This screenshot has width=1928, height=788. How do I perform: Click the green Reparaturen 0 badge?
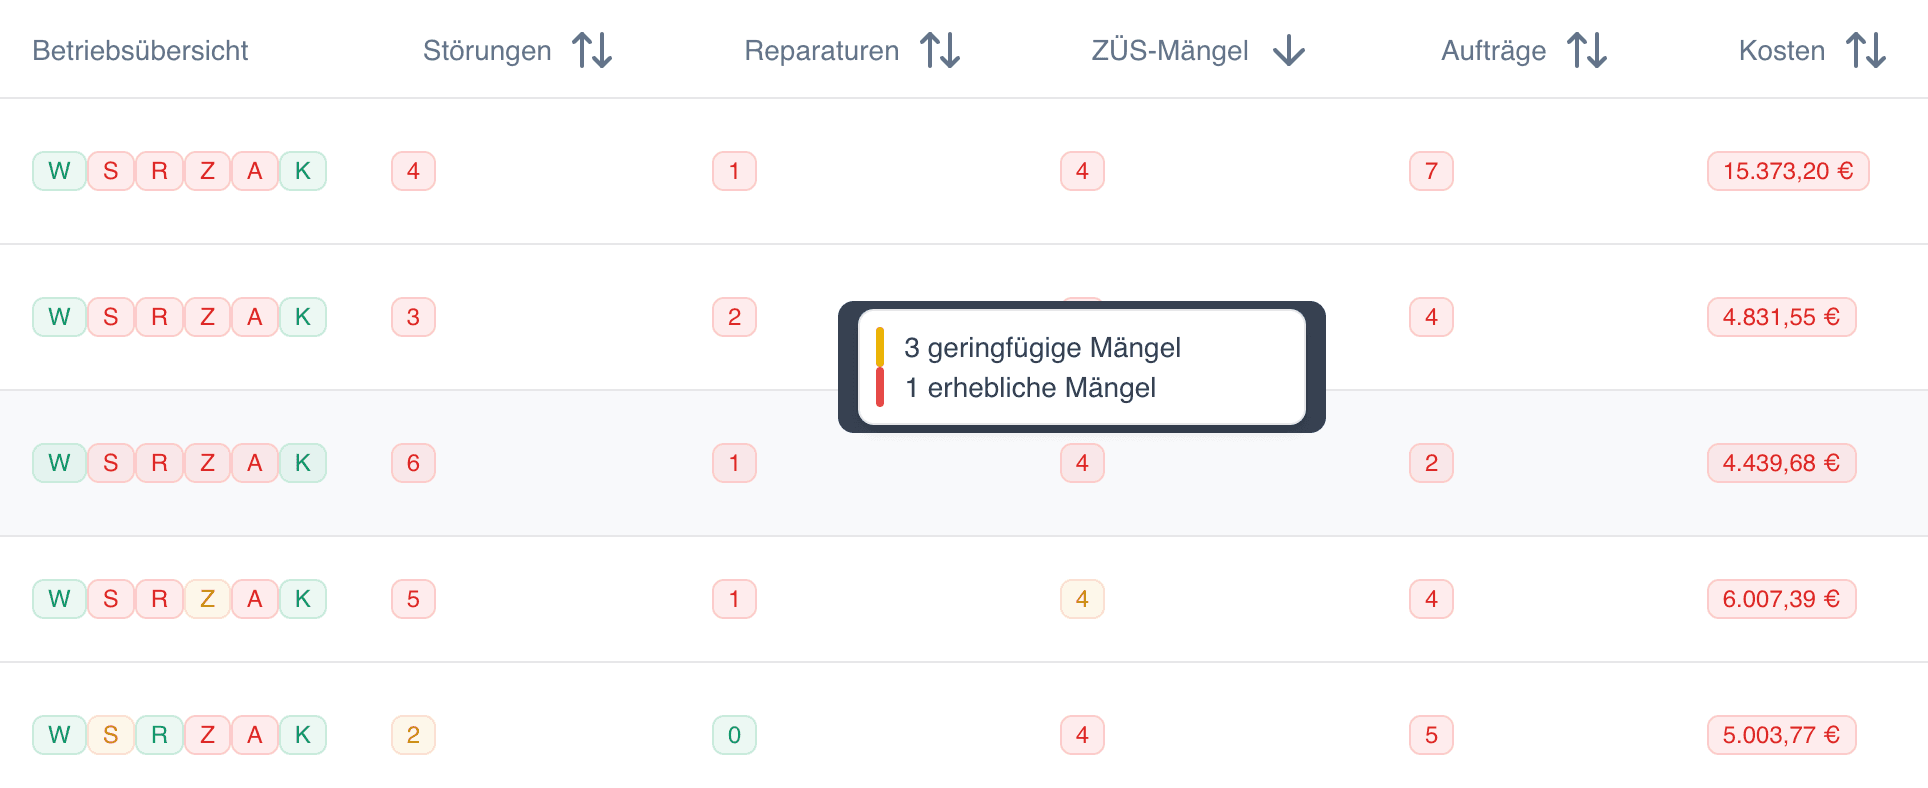tap(734, 735)
